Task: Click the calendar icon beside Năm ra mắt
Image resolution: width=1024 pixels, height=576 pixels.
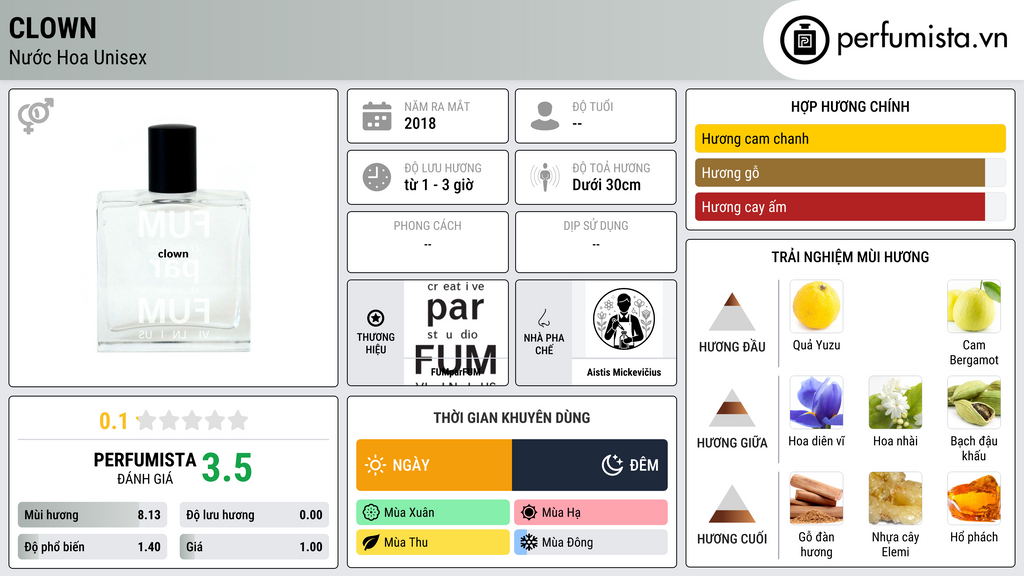Action: pyautogui.click(x=377, y=116)
